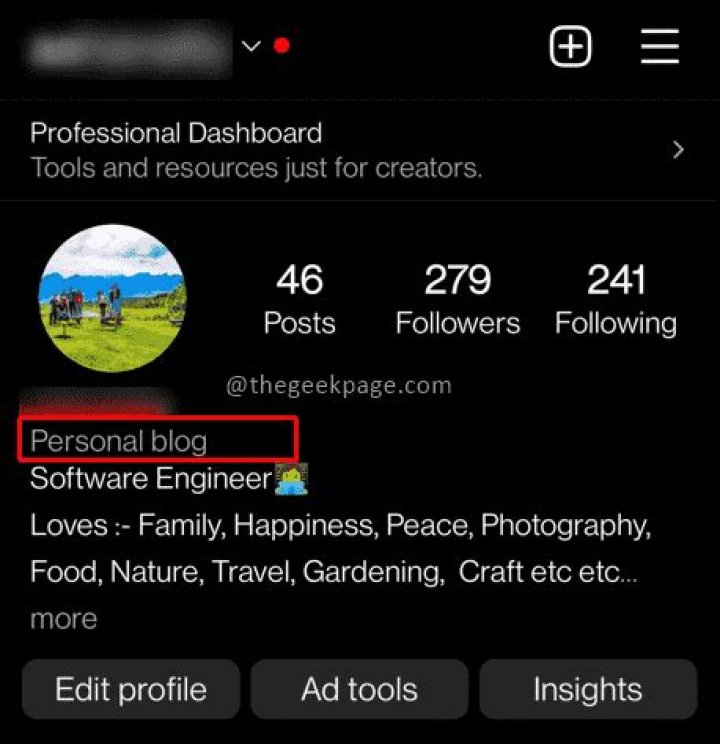
Task: Open the Insights button
Action: (x=588, y=688)
